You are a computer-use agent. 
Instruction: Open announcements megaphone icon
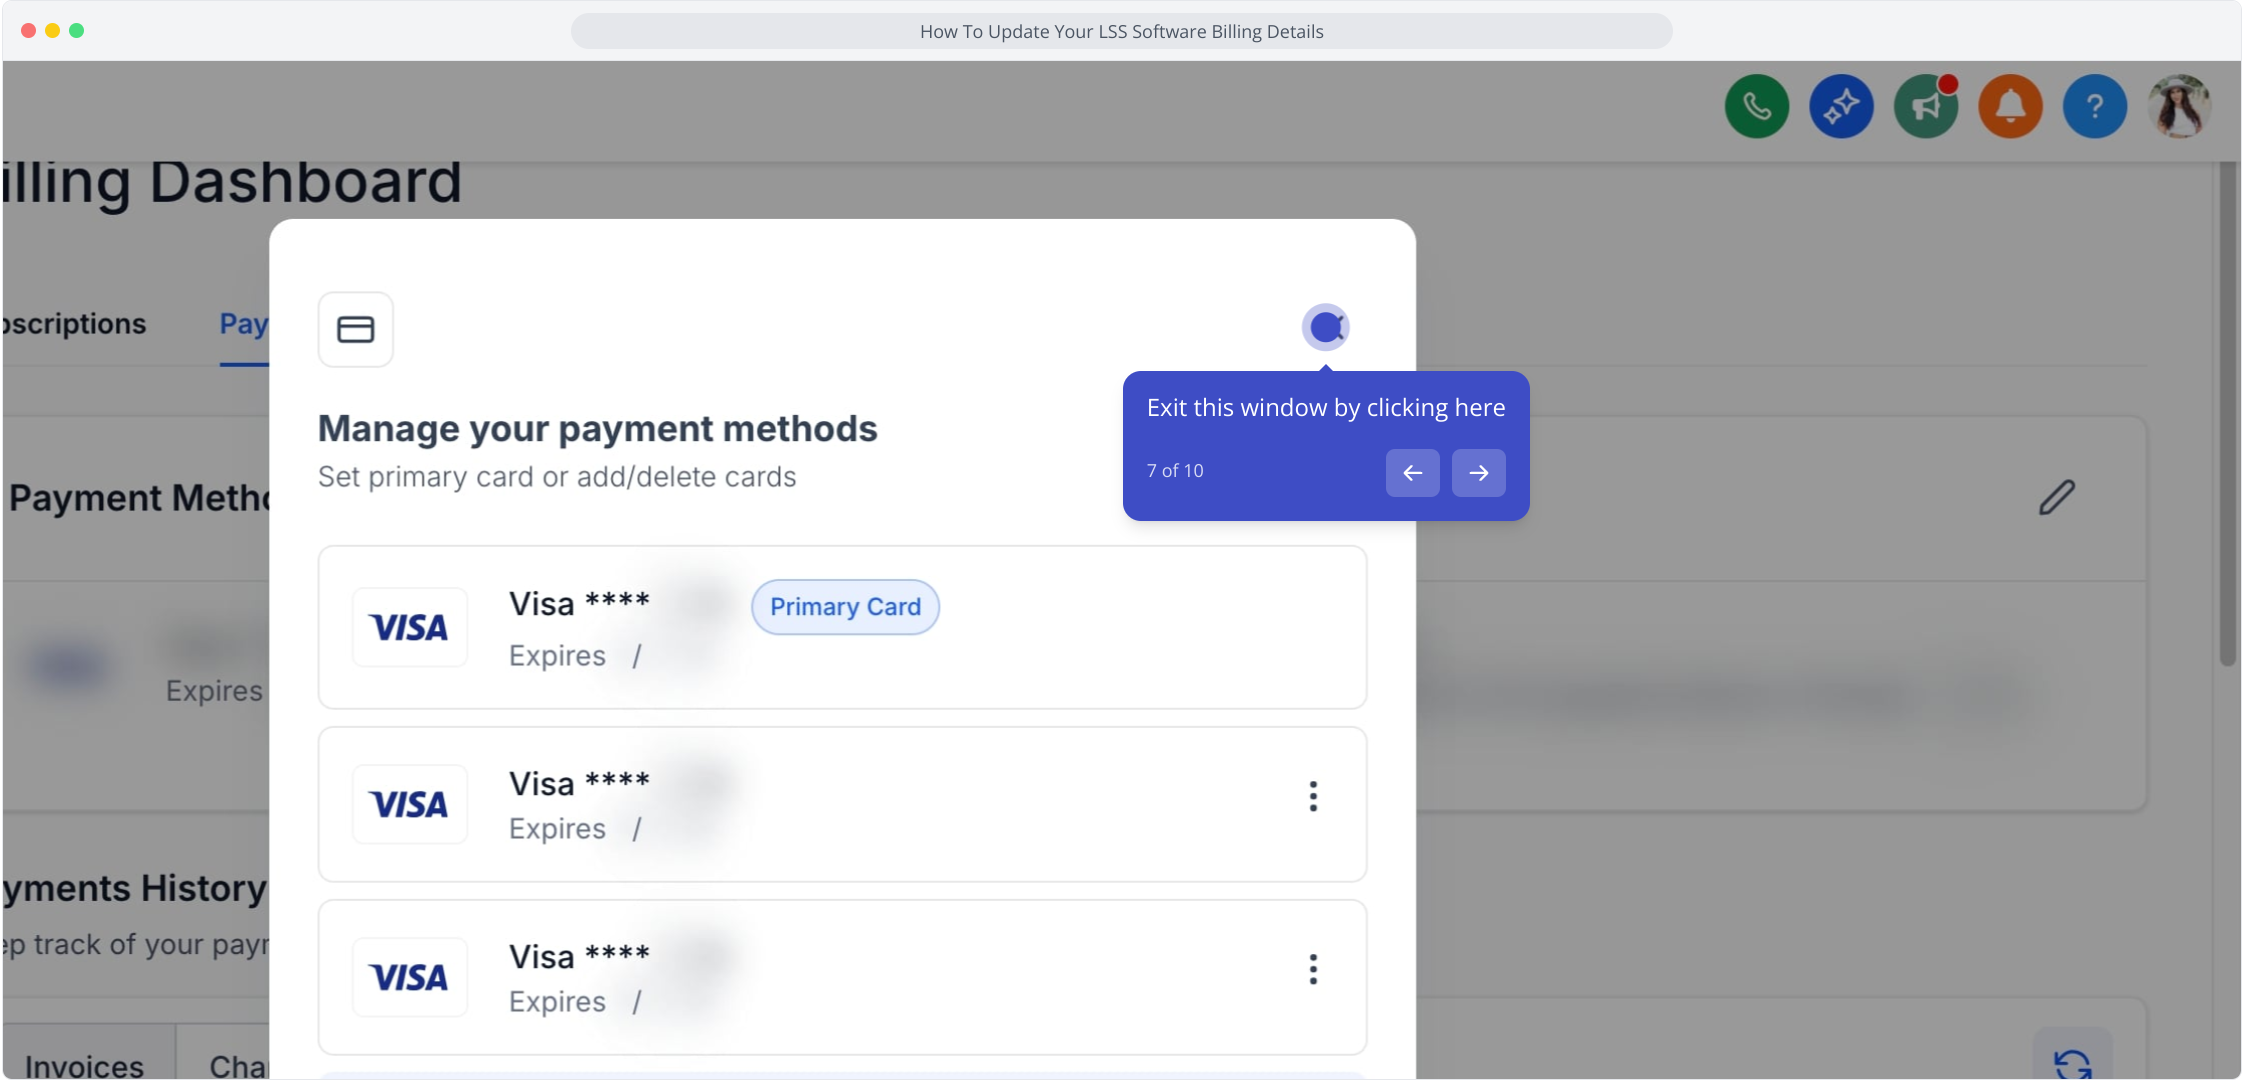(1926, 106)
